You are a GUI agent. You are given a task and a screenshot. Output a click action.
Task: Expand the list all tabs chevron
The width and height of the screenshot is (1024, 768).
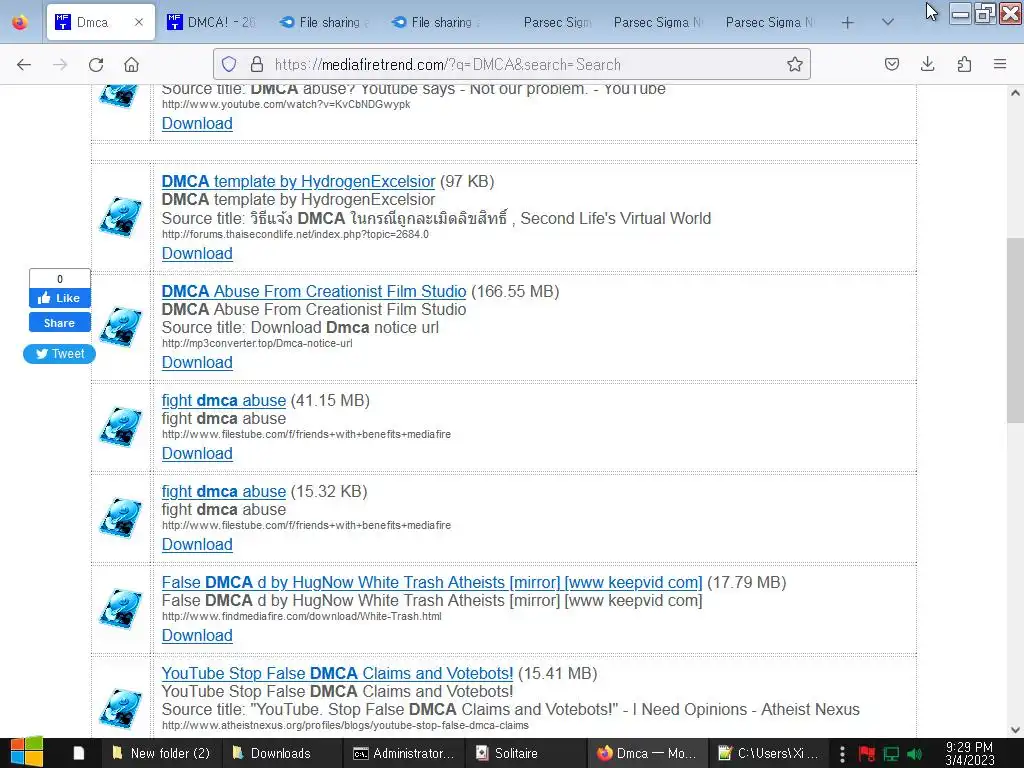(888, 22)
